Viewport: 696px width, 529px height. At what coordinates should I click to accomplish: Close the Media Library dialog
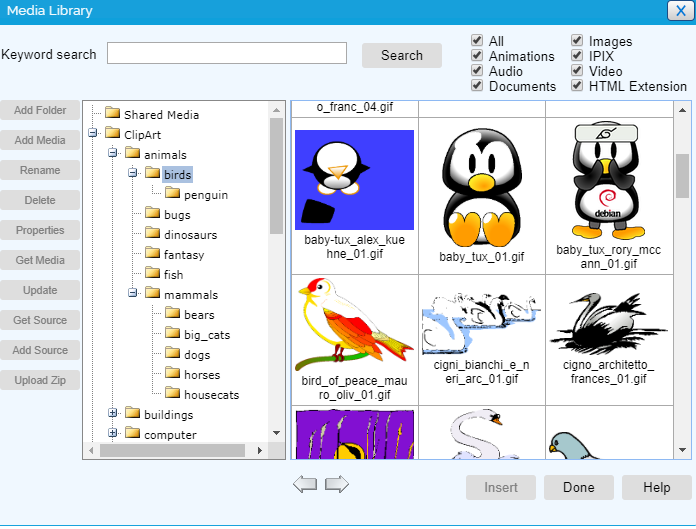pyautogui.click(x=680, y=10)
